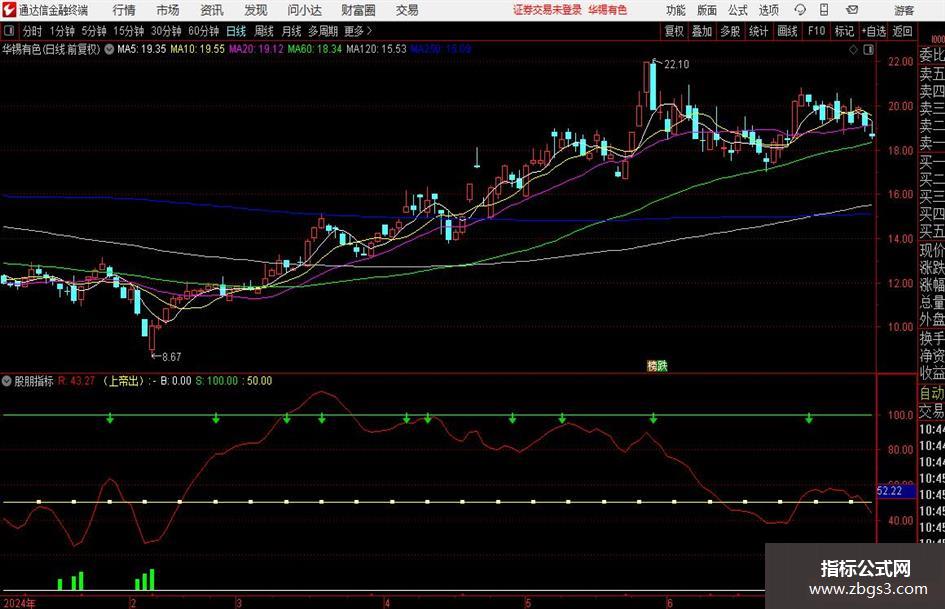
Task: Open the 功能 menu
Action: click(676, 10)
